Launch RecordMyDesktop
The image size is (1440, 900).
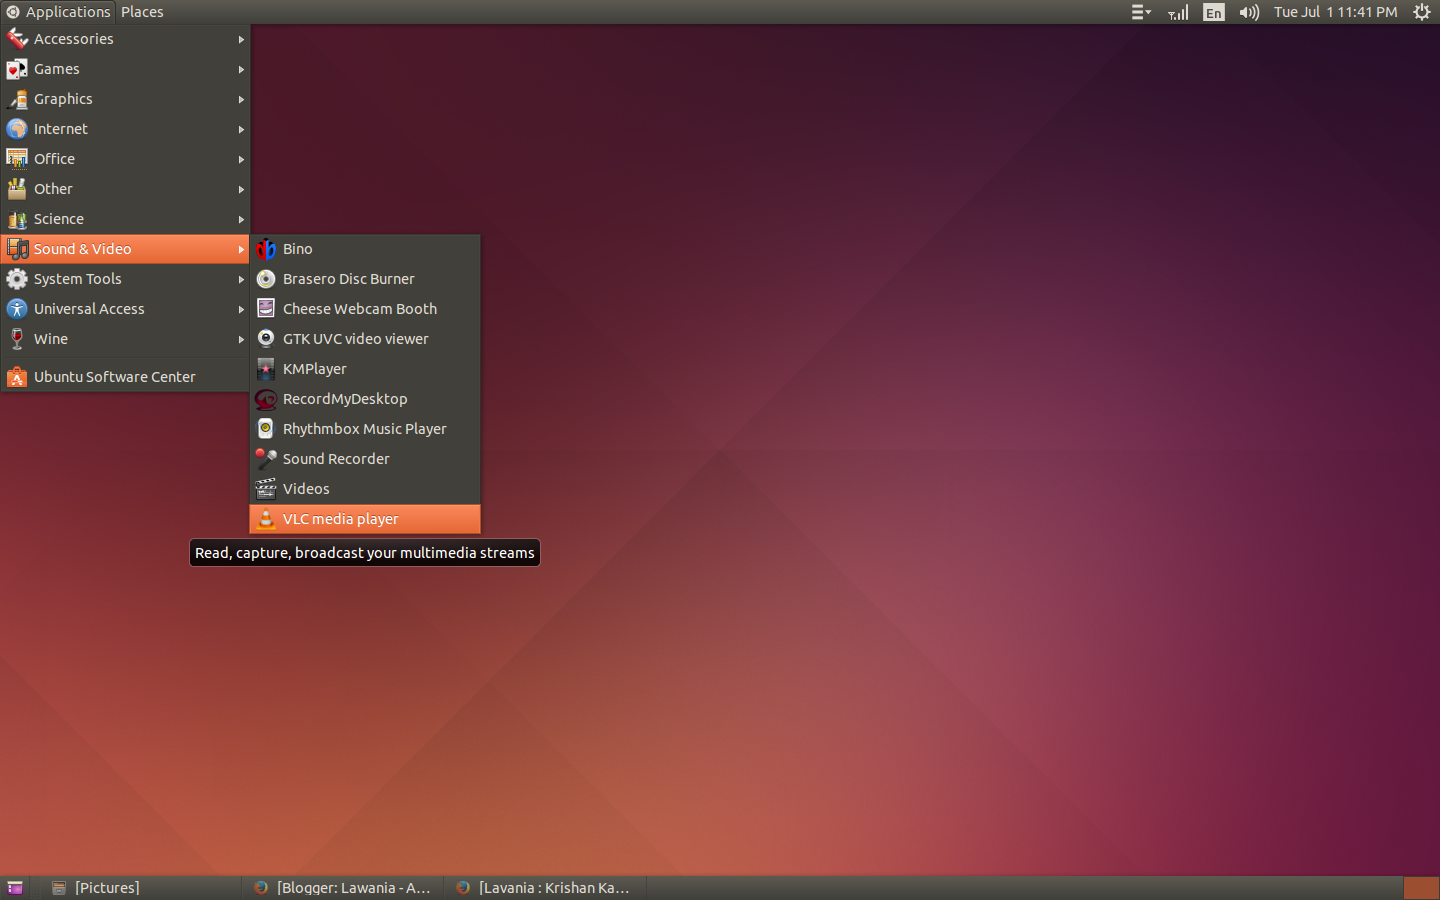point(365,399)
